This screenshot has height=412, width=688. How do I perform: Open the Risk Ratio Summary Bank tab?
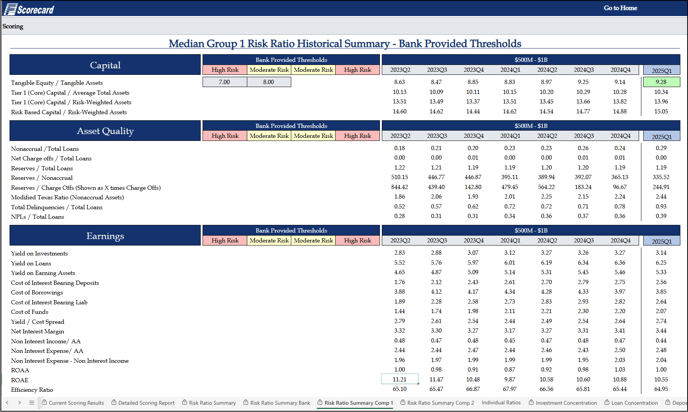[277, 403]
